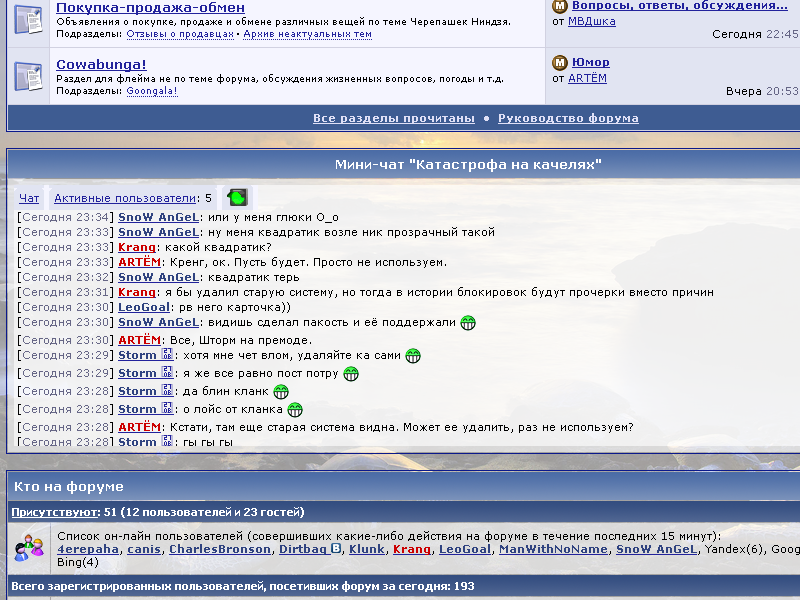
Task: Open ARTЁM profile under Юмор topic
Action: [587, 79]
